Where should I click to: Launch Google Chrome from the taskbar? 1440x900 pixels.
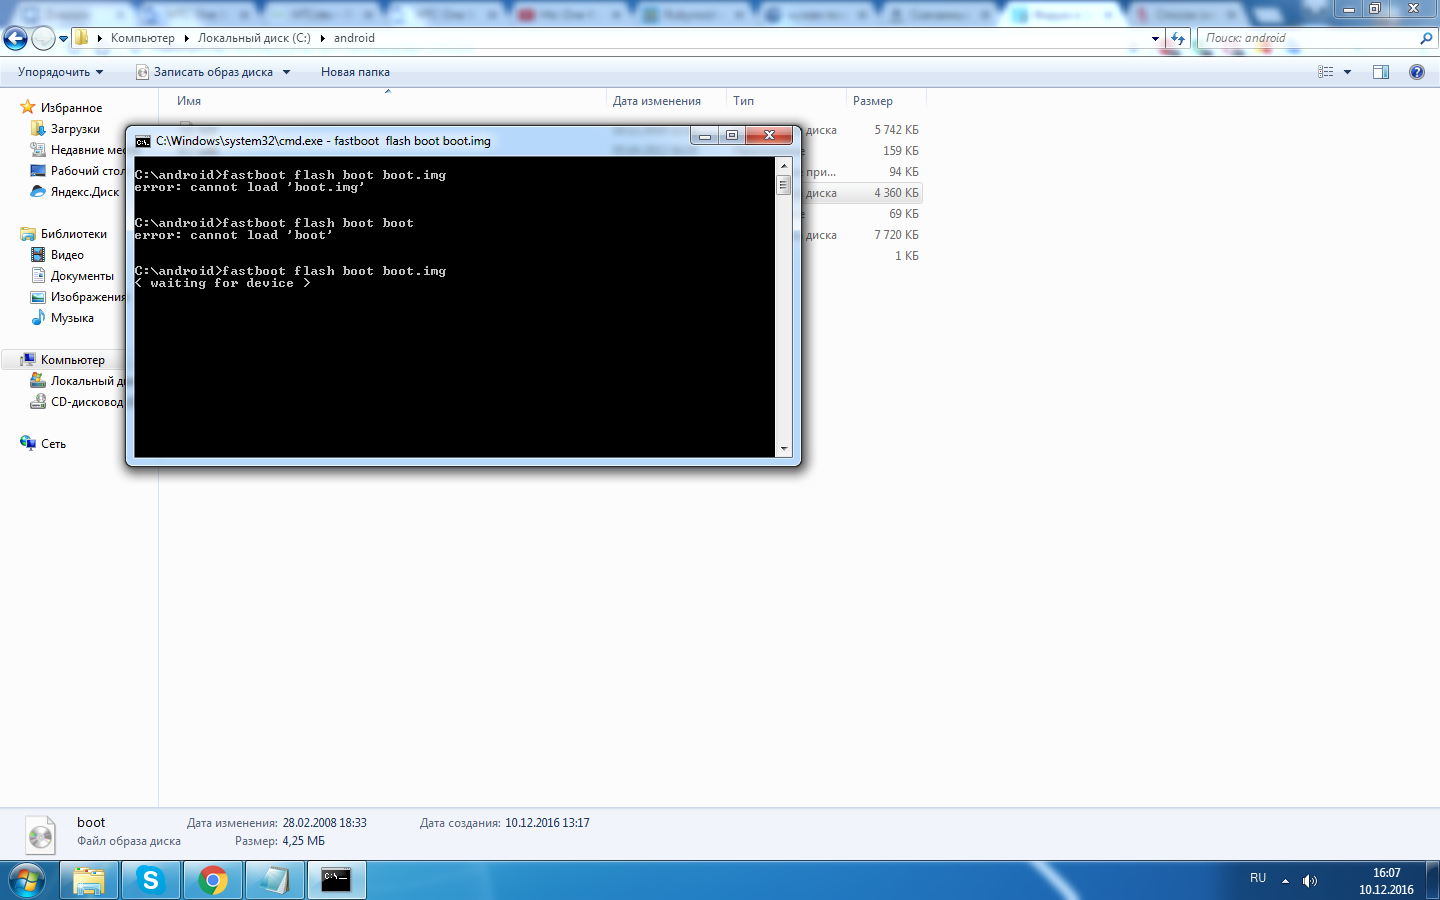pyautogui.click(x=212, y=880)
